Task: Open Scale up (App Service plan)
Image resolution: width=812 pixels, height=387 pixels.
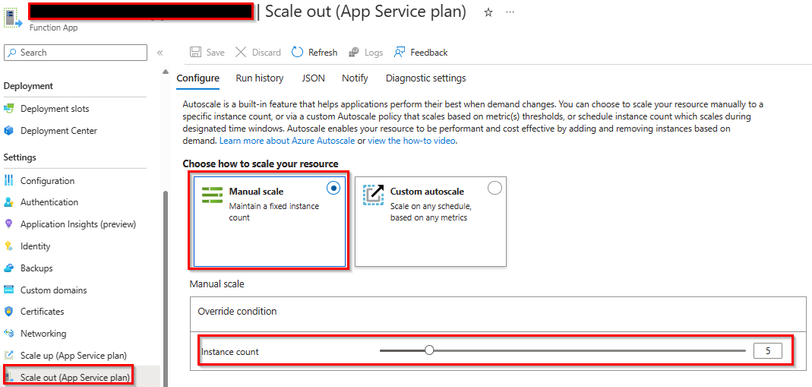Action: (74, 355)
